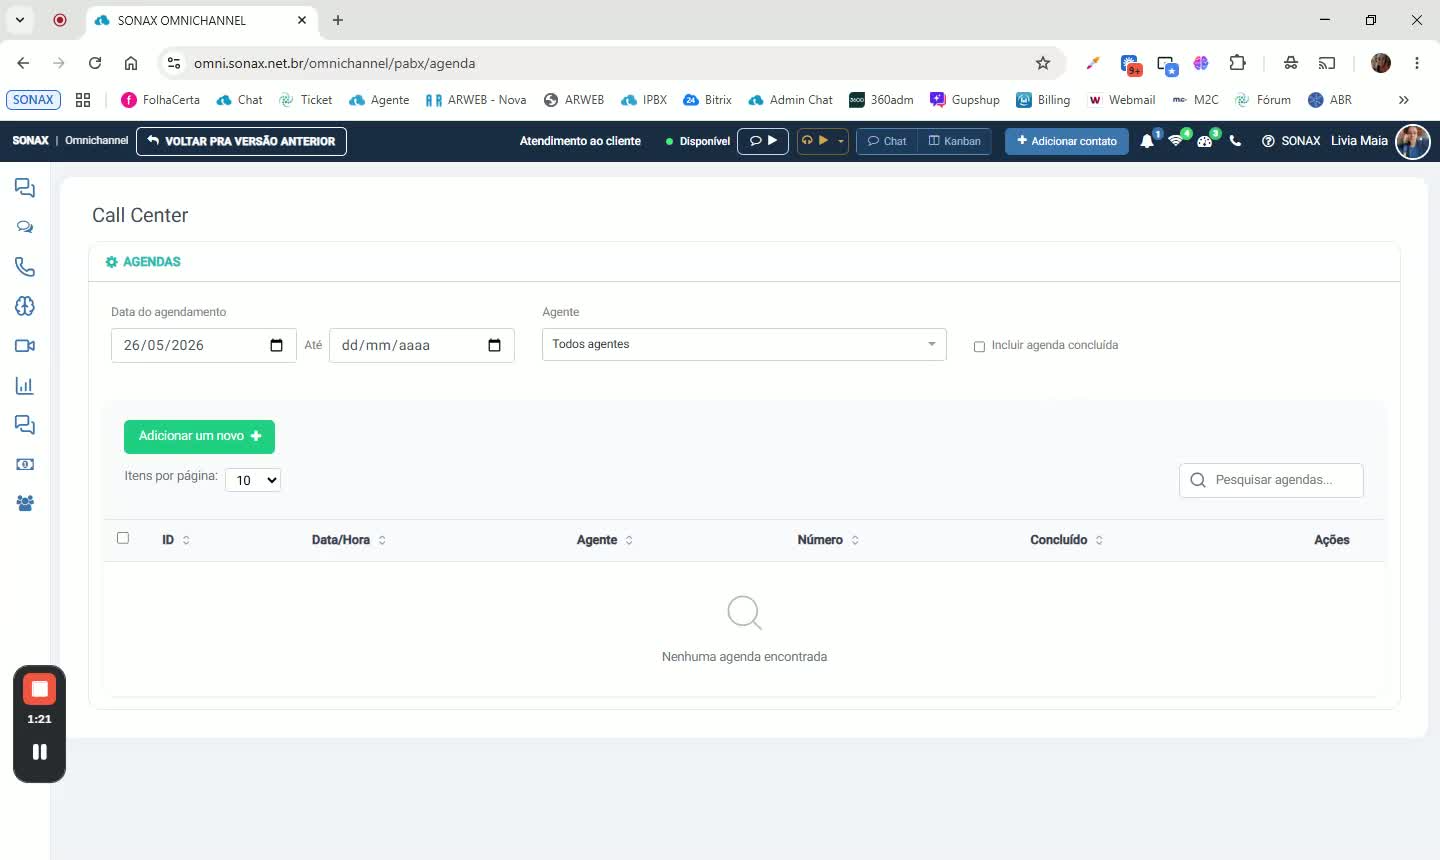Open Livia Maia profile avatar
Screen dimensions: 1440x860
point(1413,141)
